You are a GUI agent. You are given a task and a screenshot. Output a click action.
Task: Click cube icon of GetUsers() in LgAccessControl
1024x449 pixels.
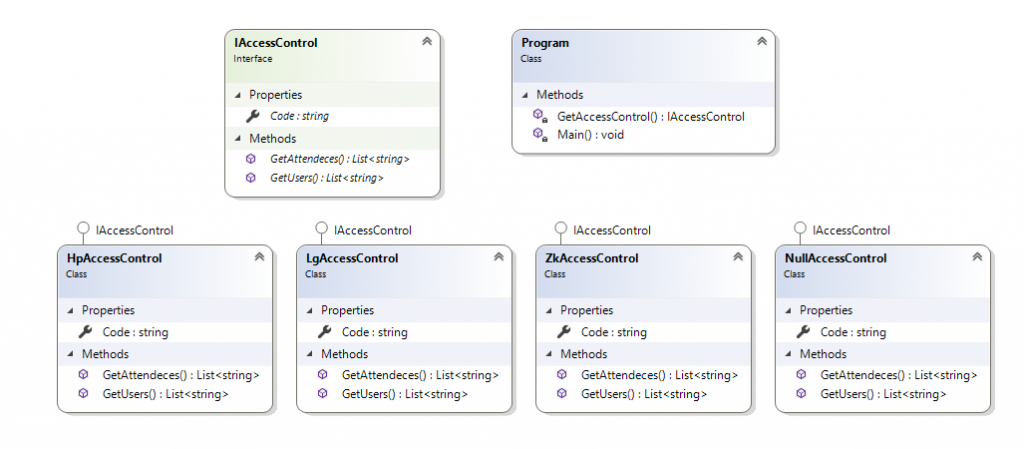323,394
